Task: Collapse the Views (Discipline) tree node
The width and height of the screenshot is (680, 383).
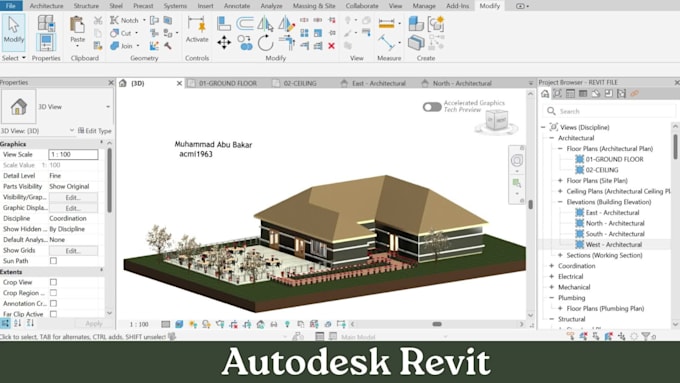Action: pyautogui.click(x=543, y=127)
